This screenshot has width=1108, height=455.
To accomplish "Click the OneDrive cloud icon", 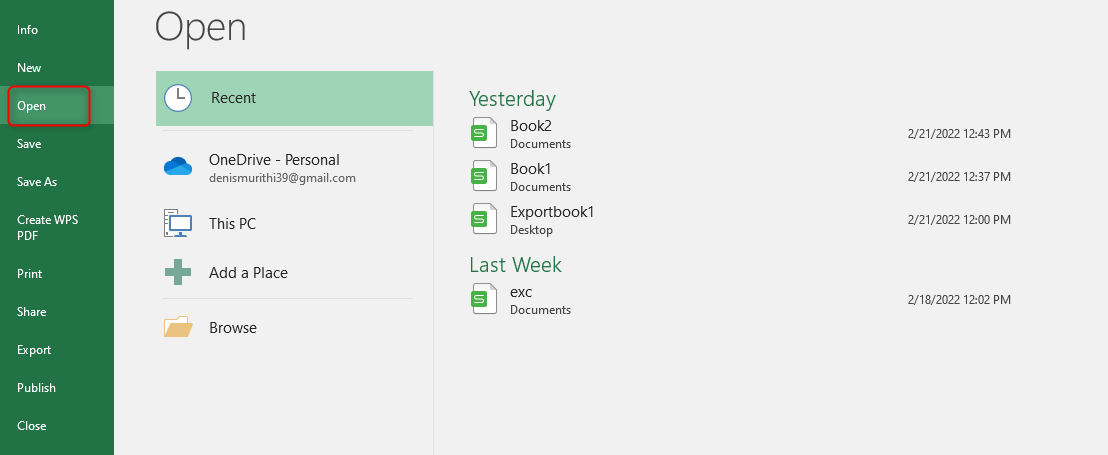I will 178,167.
